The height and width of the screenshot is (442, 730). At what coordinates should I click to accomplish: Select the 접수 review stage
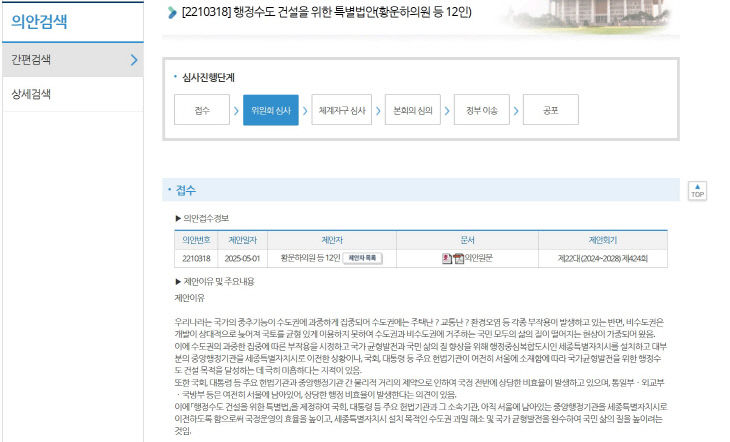202,110
